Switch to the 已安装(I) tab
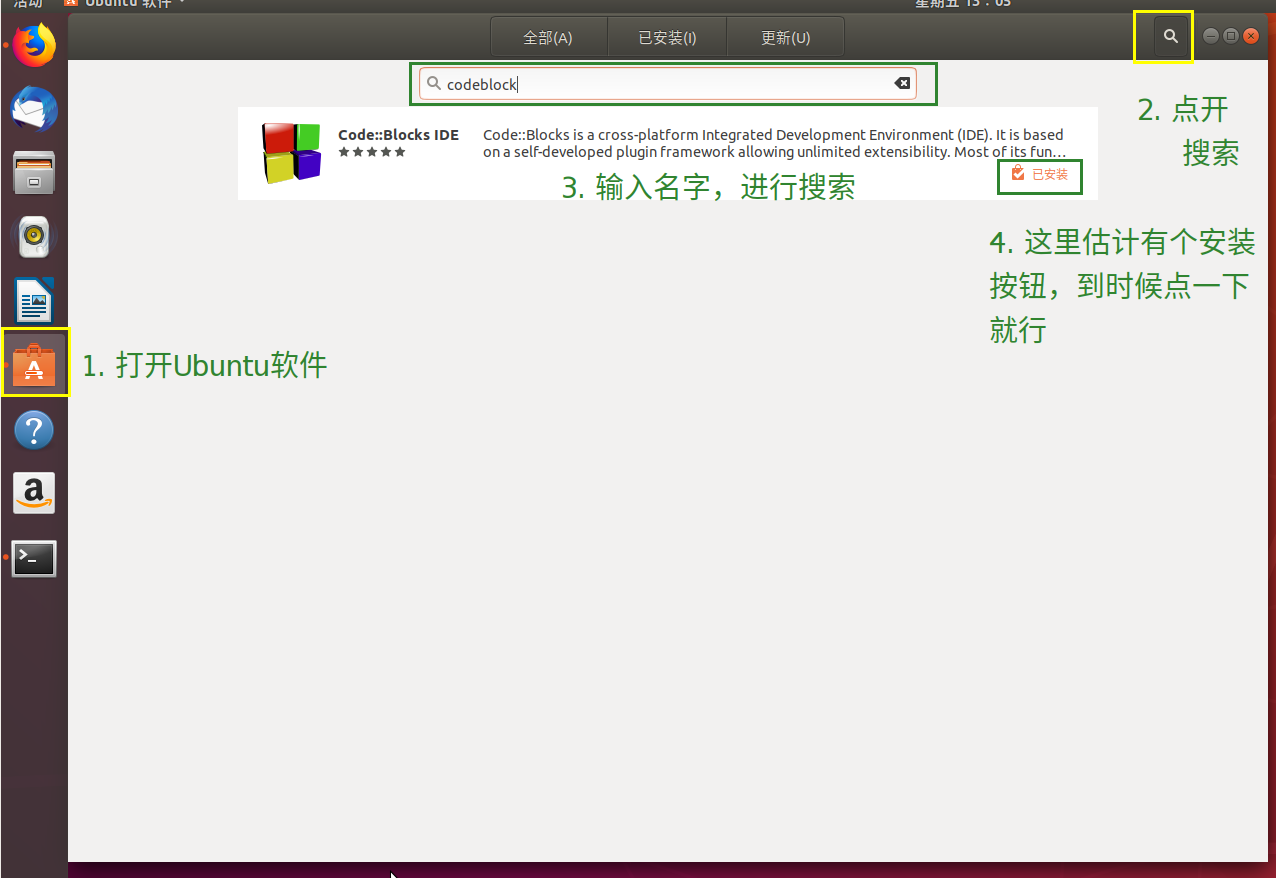Viewport: 1276px width, 878px height. pyautogui.click(x=667, y=38)
